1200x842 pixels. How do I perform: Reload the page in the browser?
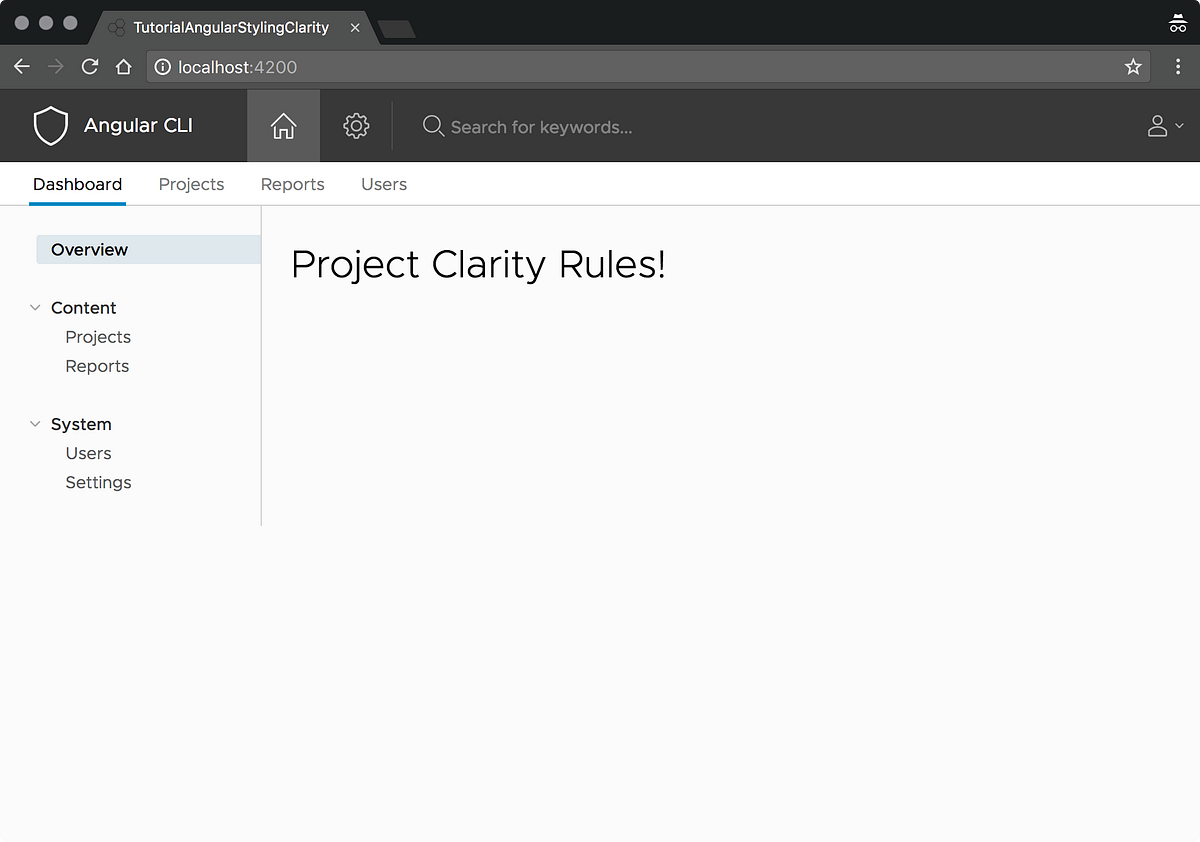[89, 66]
